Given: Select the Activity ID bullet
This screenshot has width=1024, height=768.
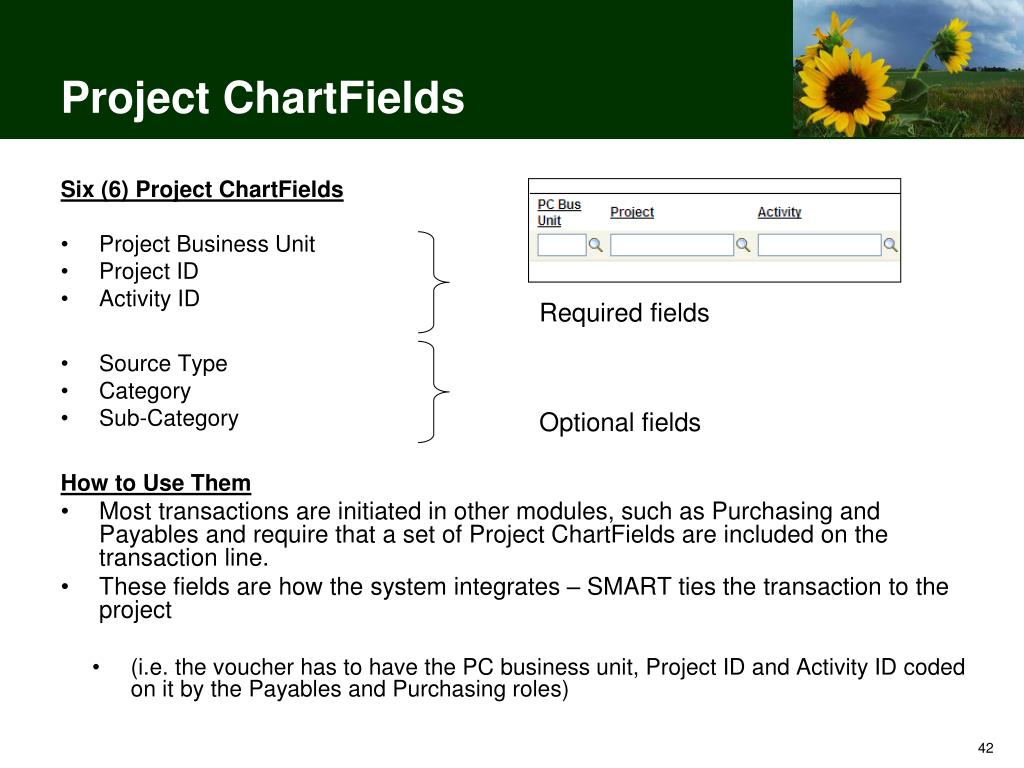Looking at the screenshot, I should point(150,298).
